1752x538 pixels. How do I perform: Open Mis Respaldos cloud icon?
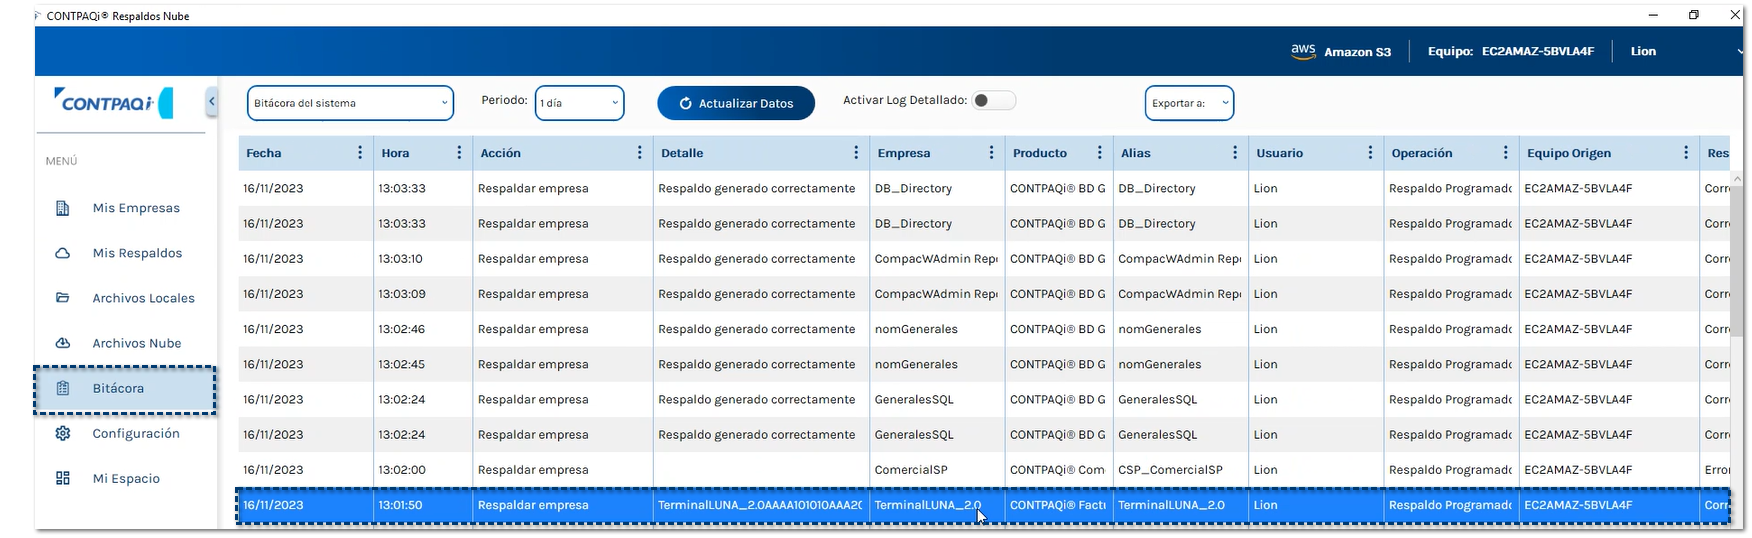tap(62, 253)
